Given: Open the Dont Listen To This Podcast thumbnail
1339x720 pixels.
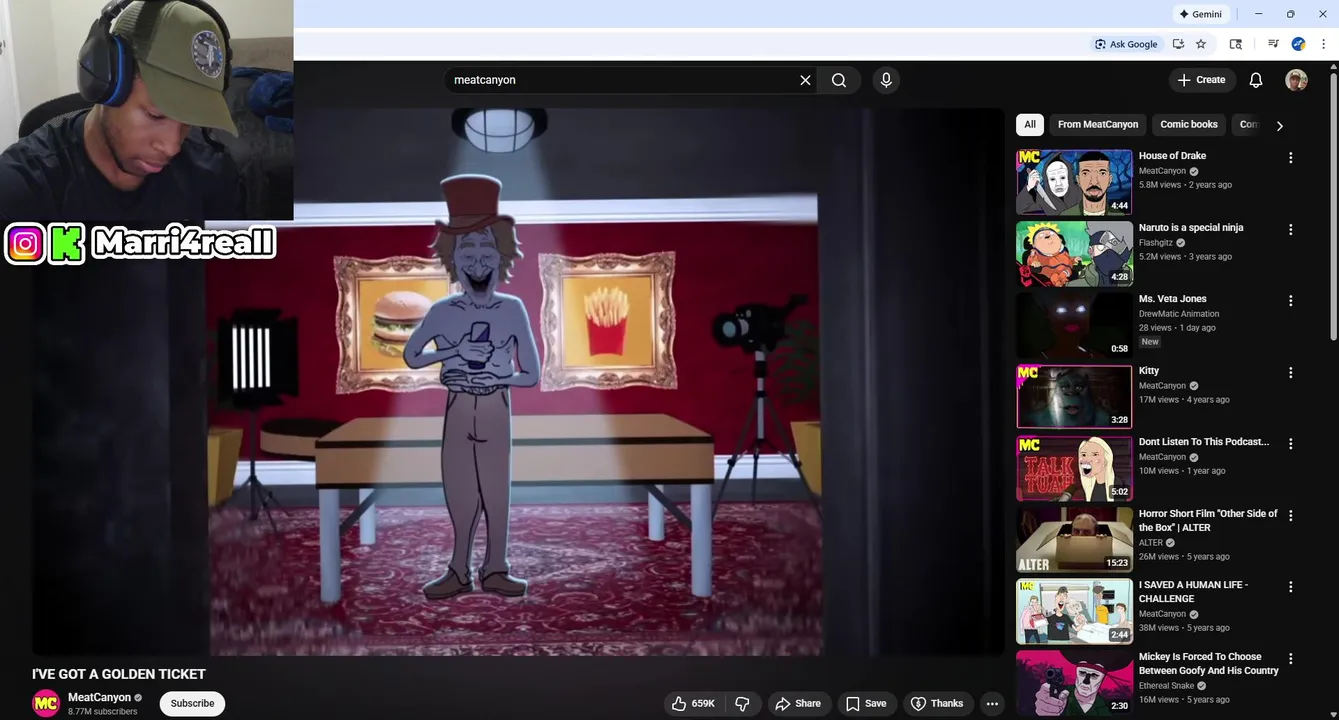Looking at the screenshot, I should pyautogui.click(x=1074, y=468).
